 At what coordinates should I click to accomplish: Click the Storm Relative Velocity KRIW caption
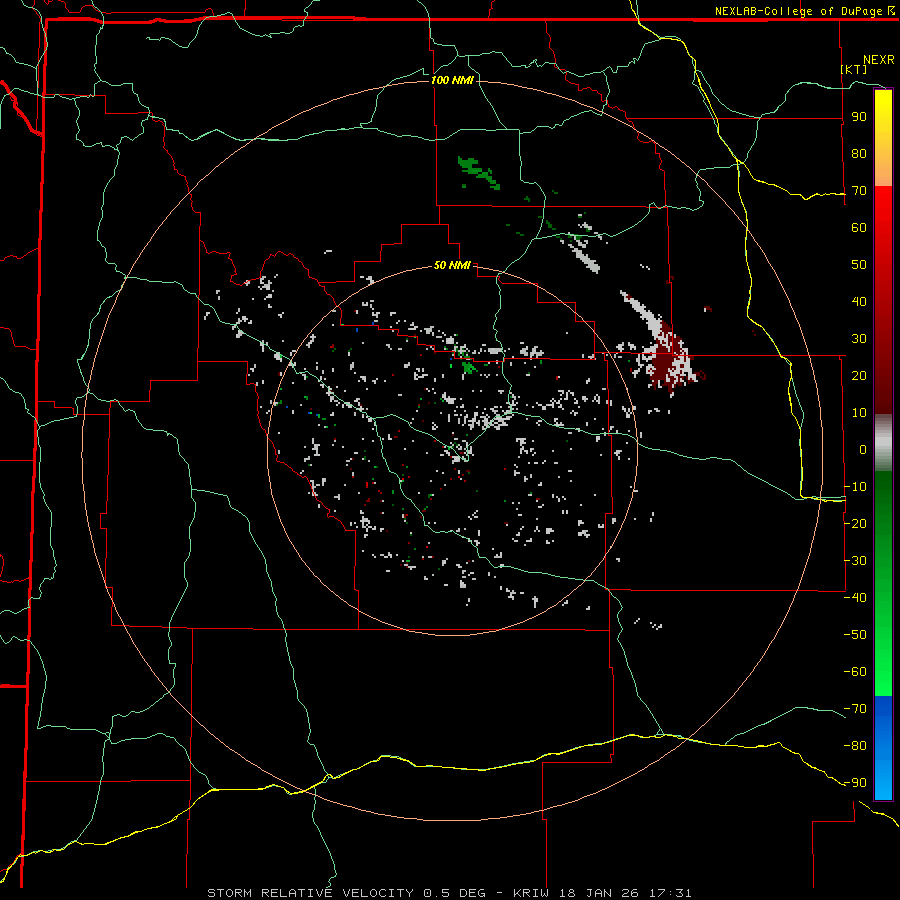pyautogui.click(x=449, y=893)
